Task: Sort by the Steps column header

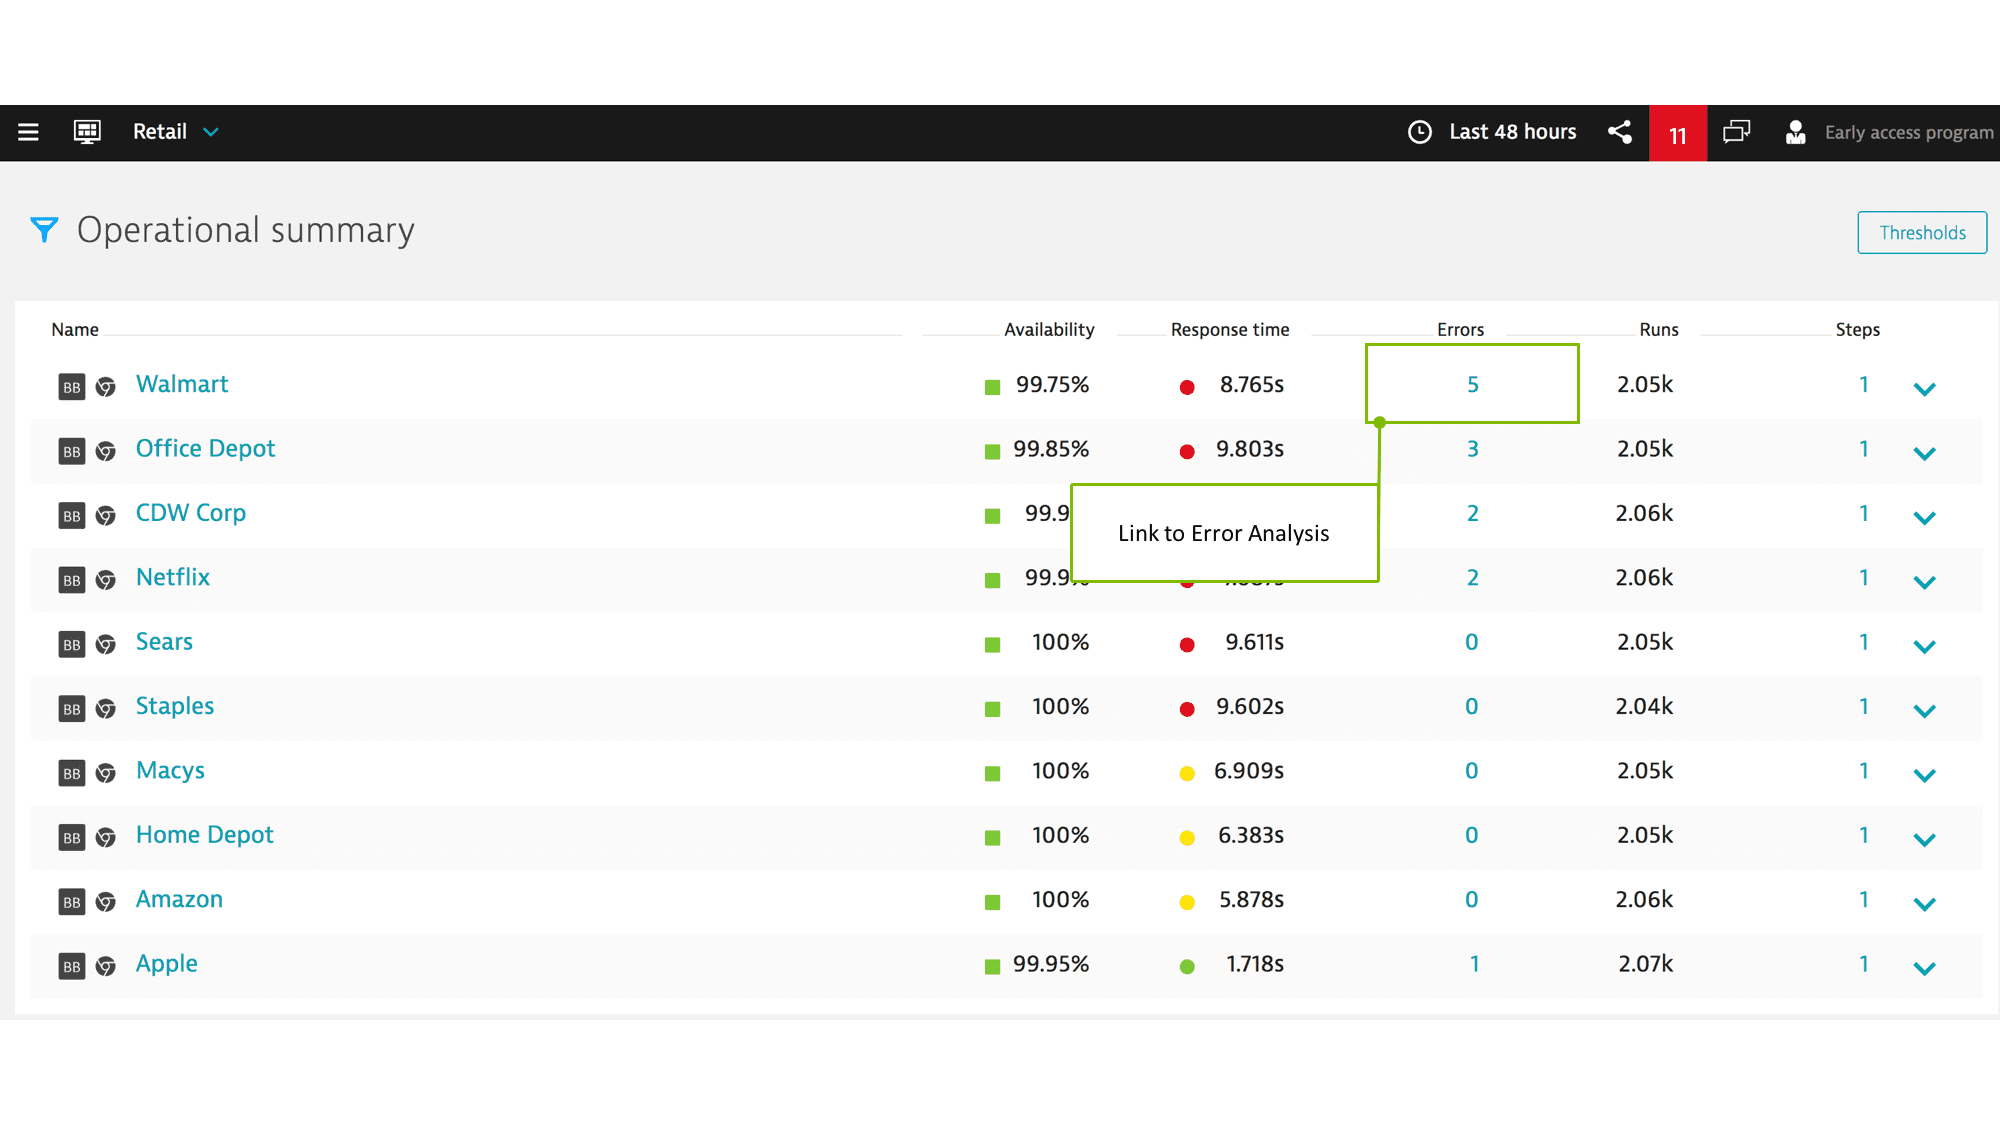Action: (1857, 329)
